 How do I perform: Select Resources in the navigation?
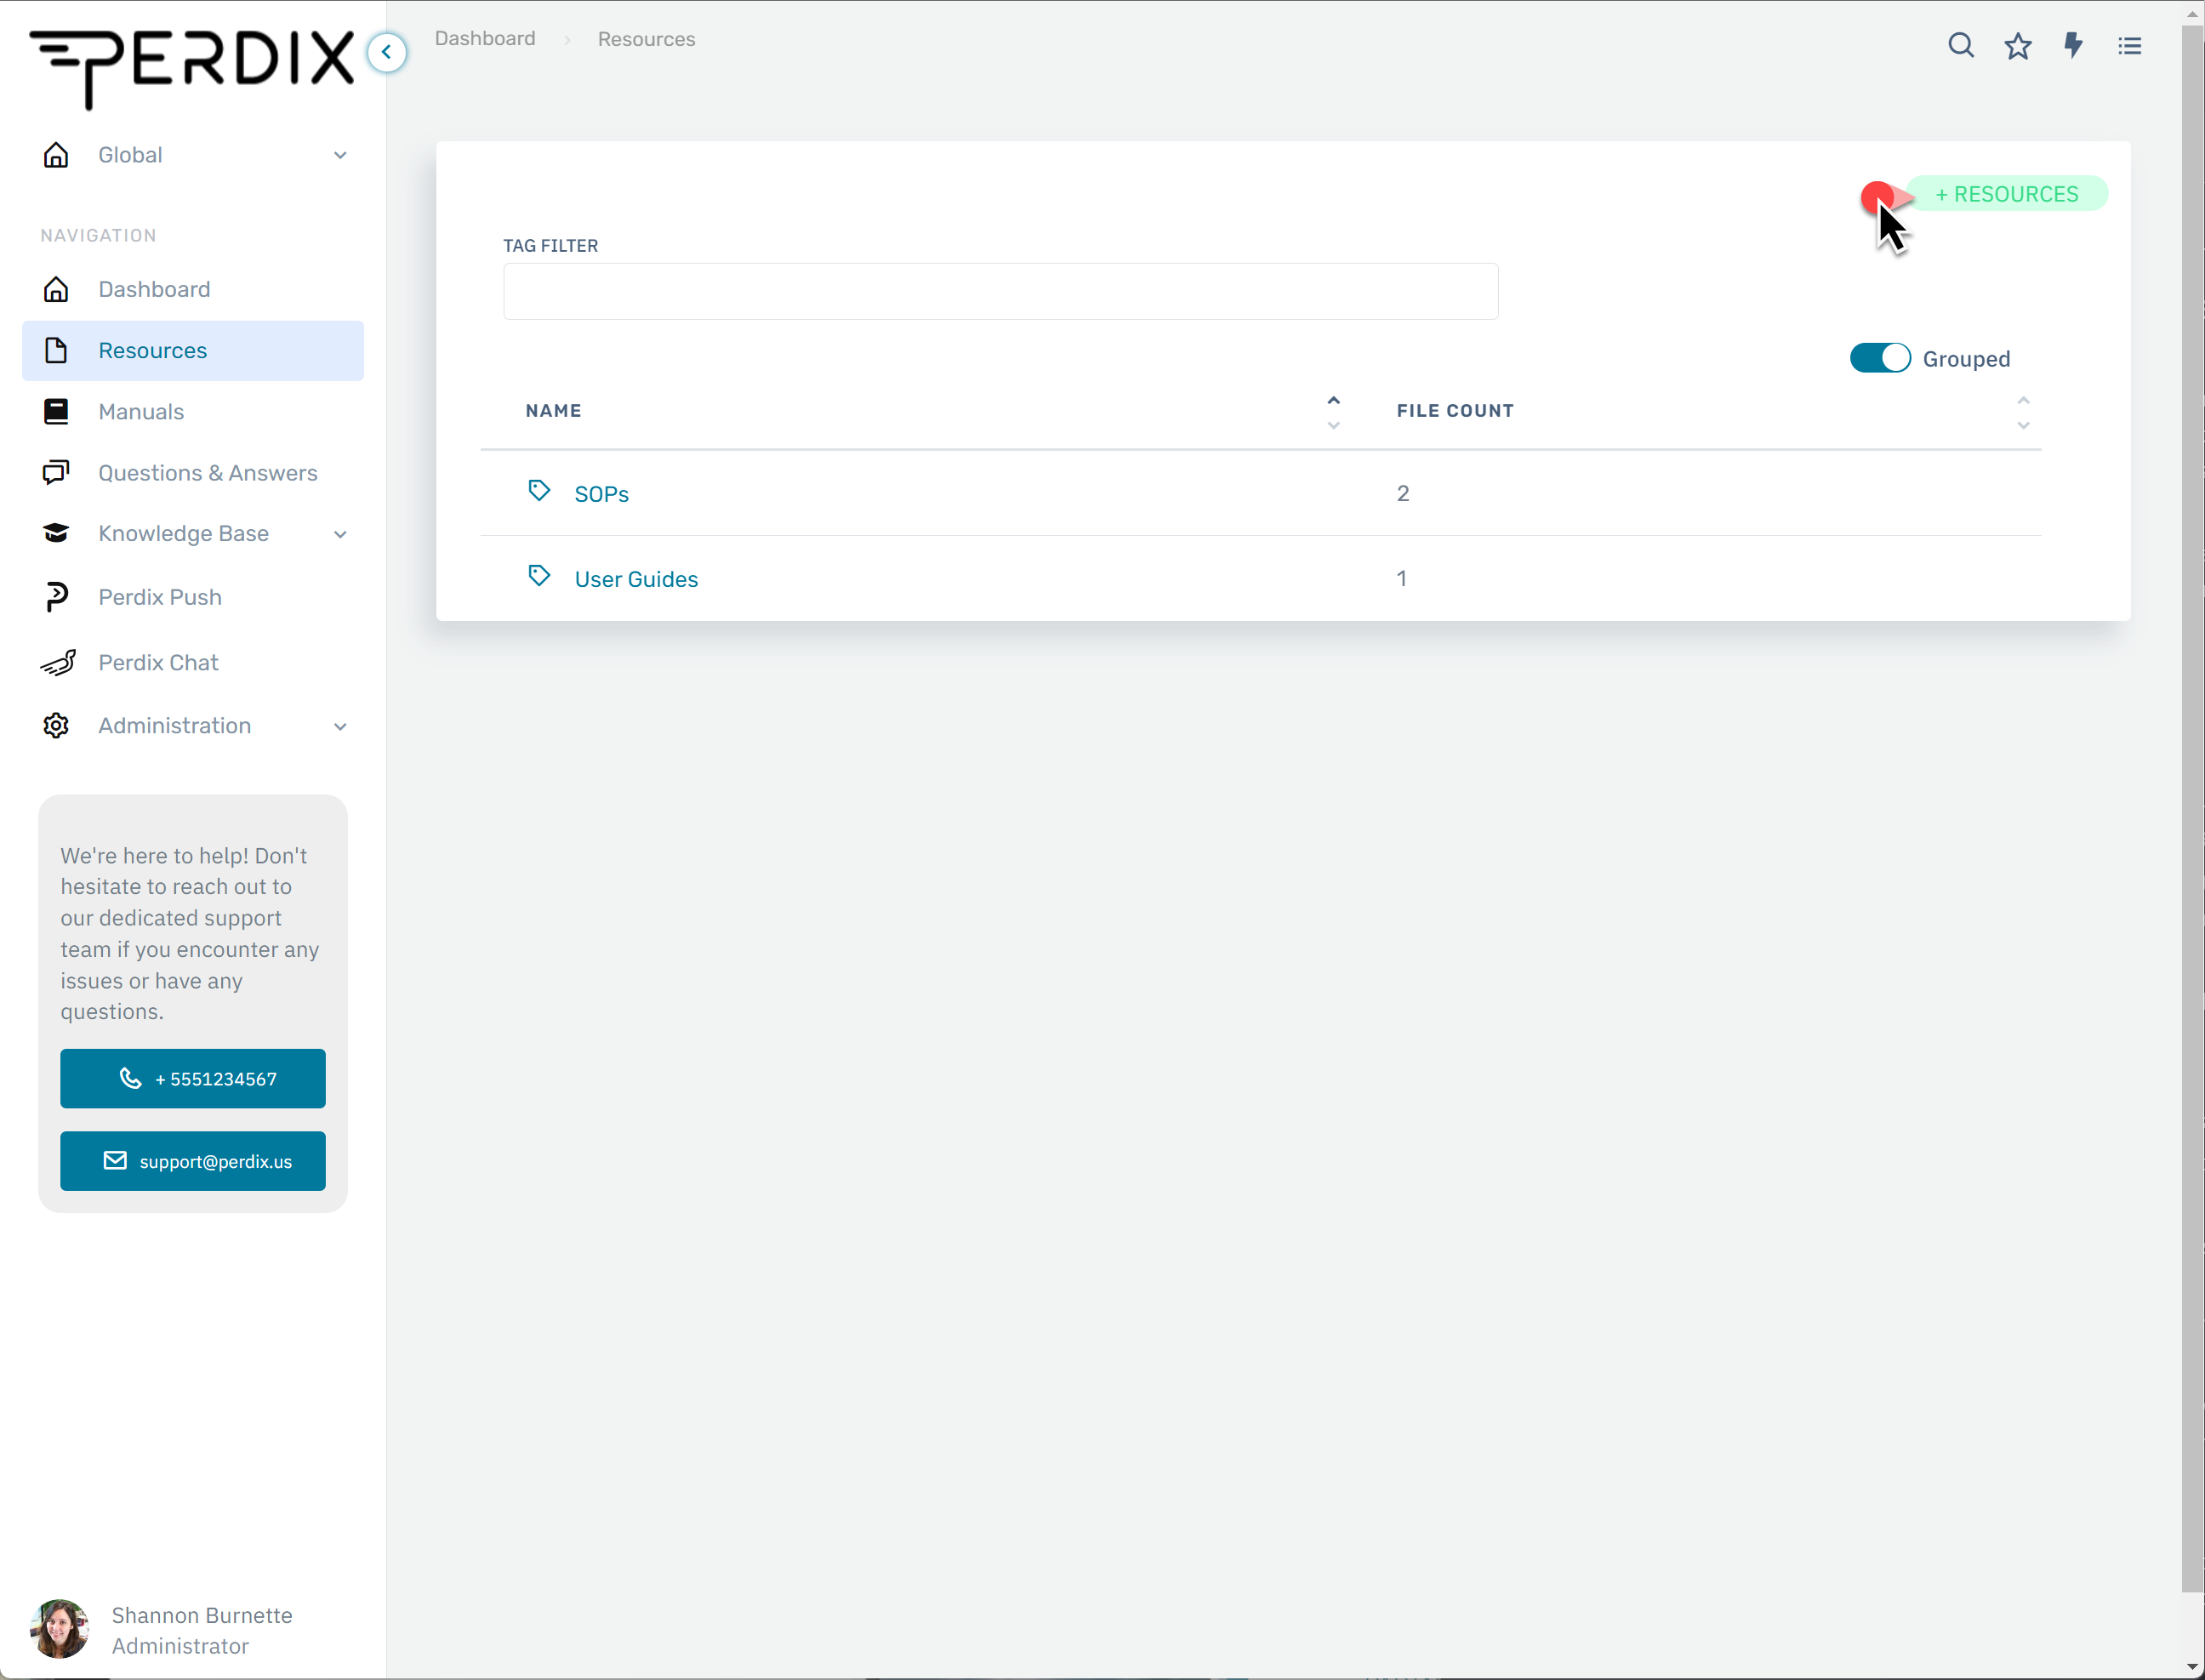click(x=193, y=351)
